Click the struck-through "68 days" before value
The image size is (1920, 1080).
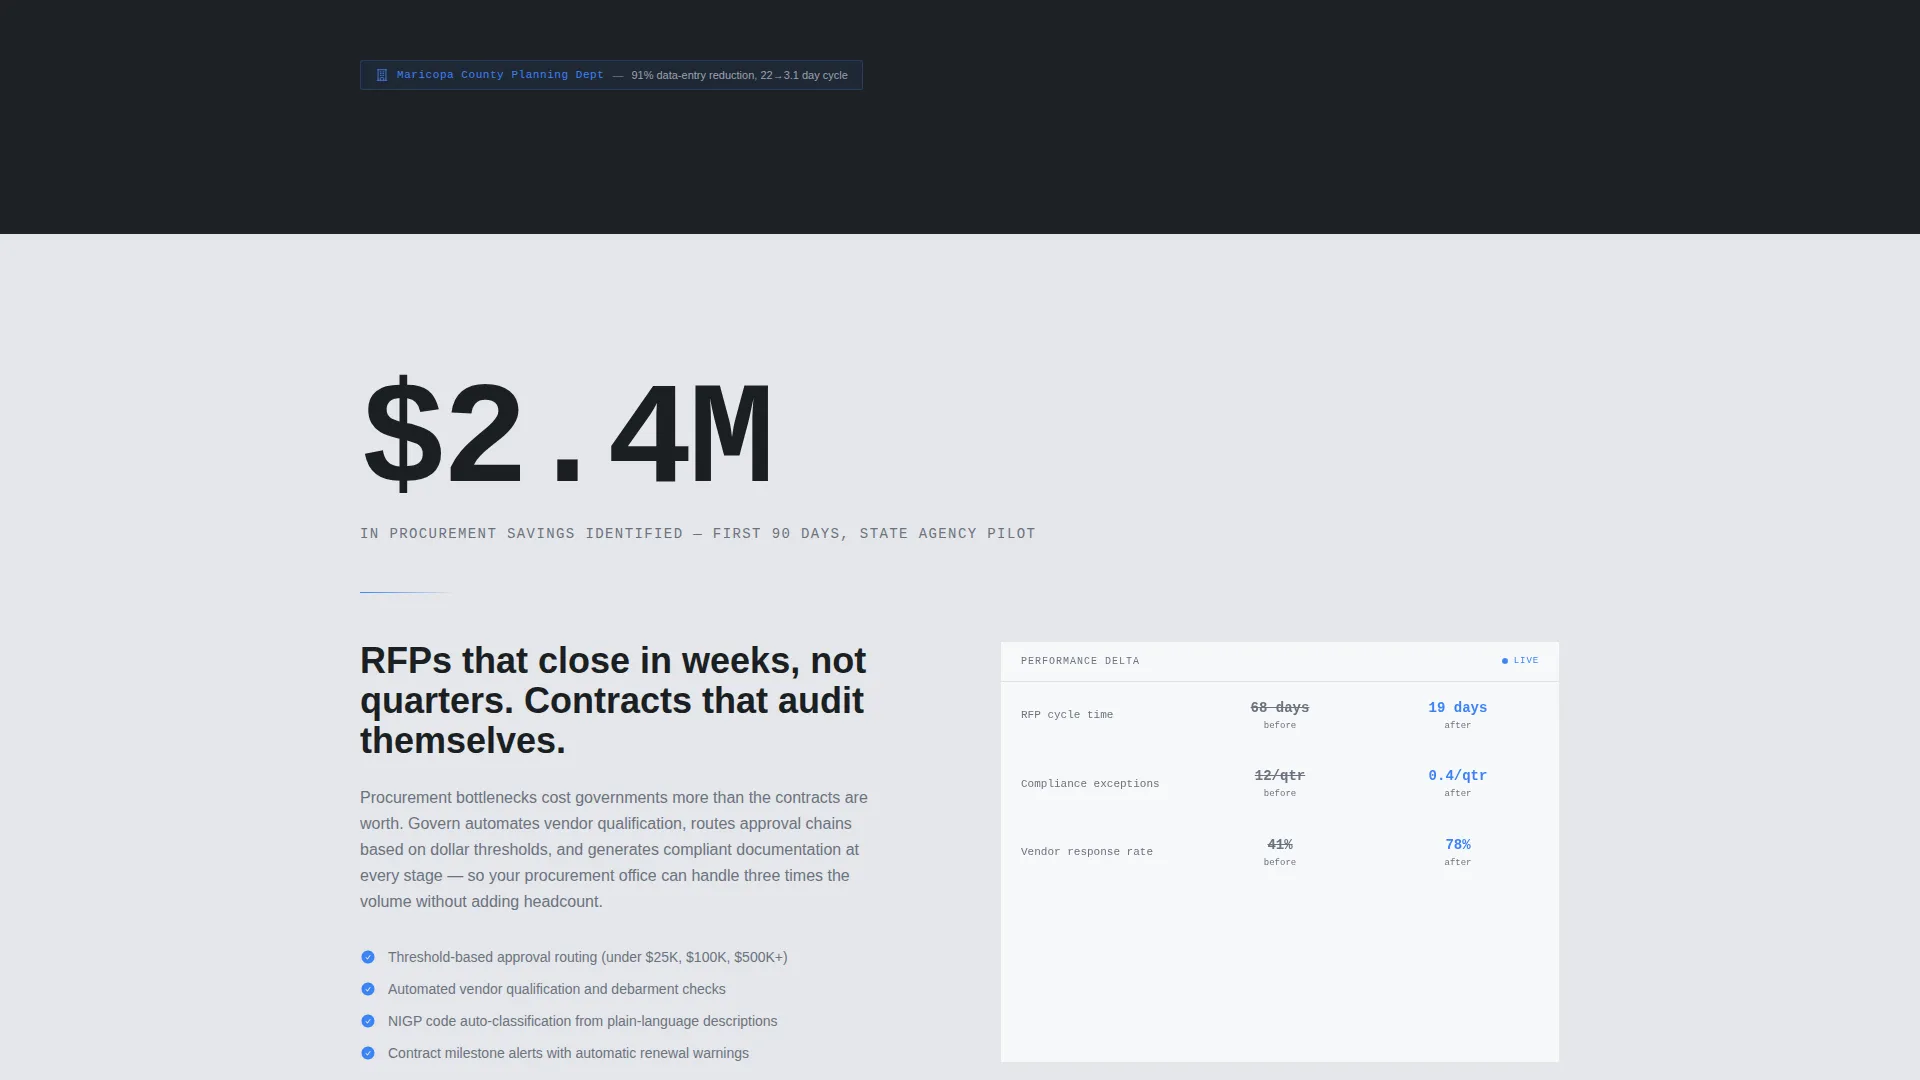point(1280,707)
